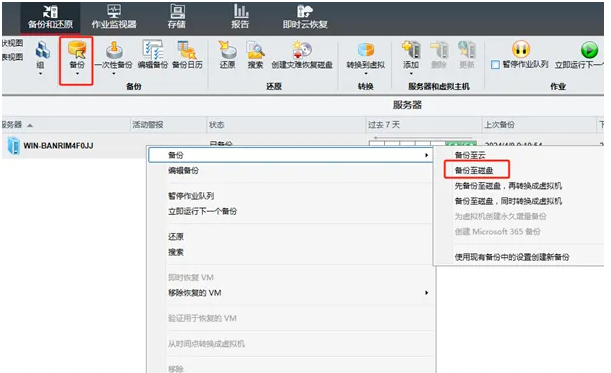This screenshot has width=611, height=373.
Task: Expand the 组 dropdown arrow
Action: tap(41, 73)
